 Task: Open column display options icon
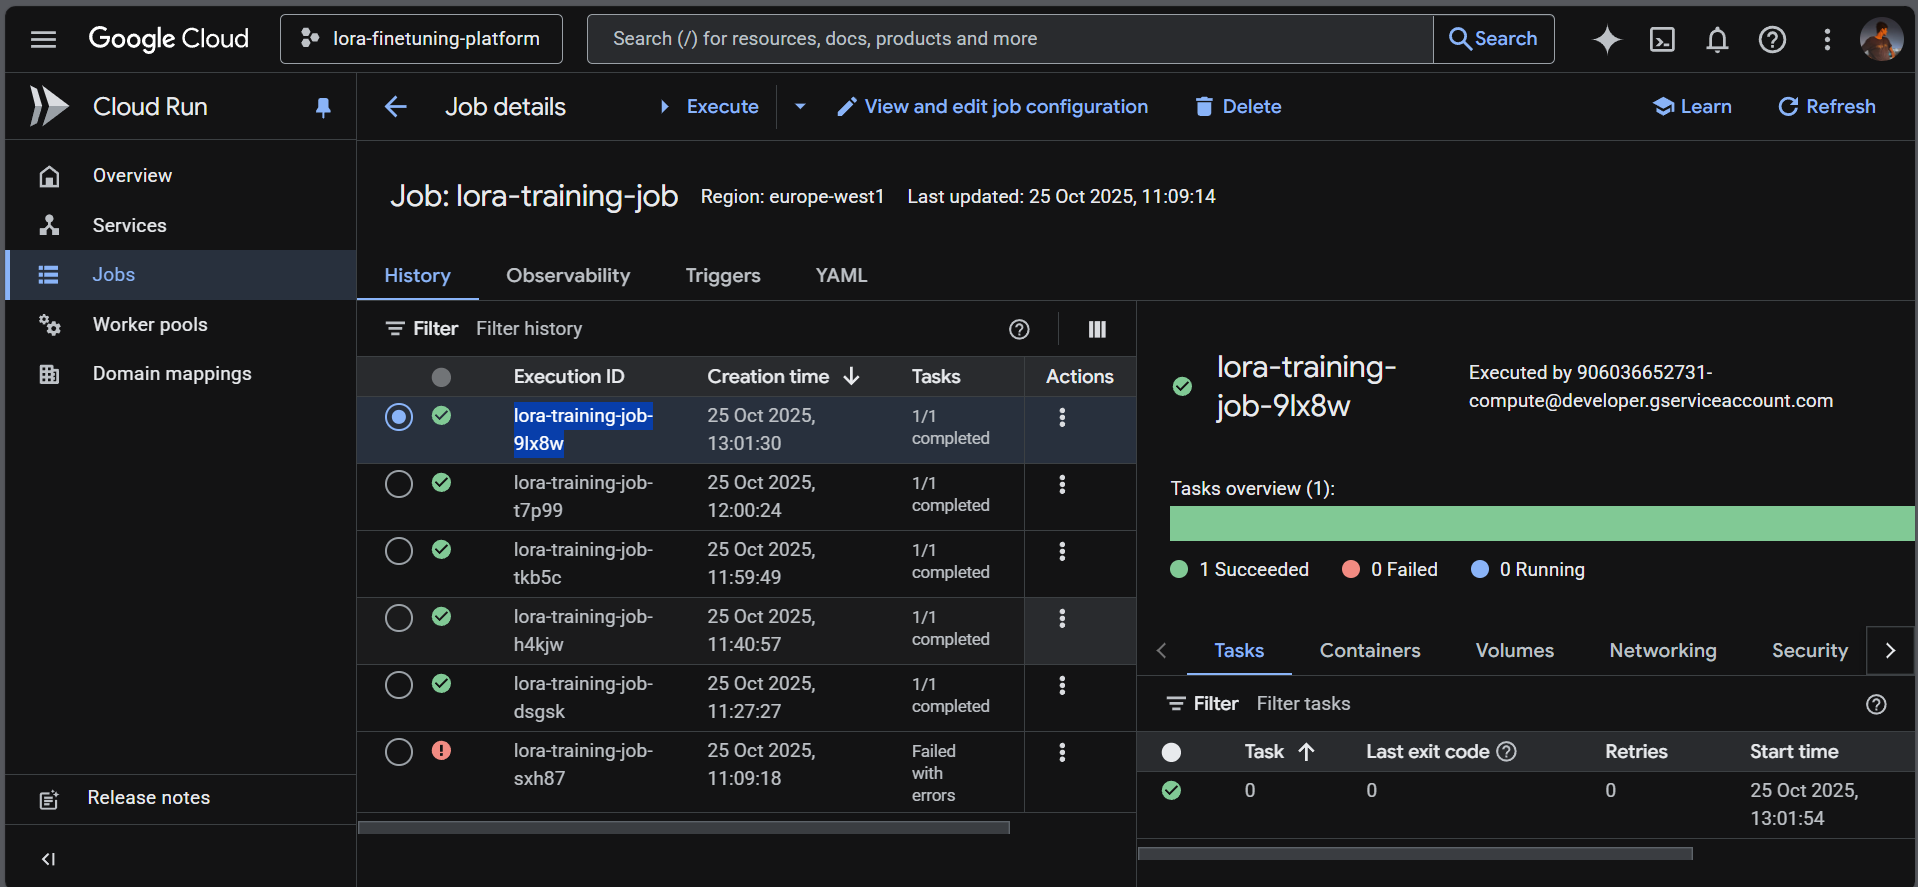1097,329
